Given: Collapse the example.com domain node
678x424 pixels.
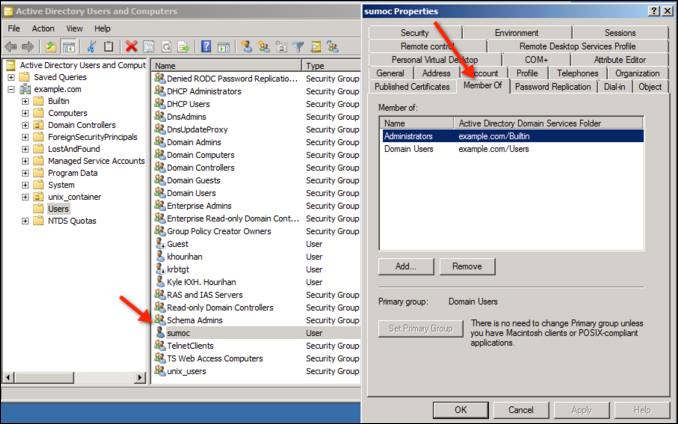Looking at the screenshot, I should point(11,89).
